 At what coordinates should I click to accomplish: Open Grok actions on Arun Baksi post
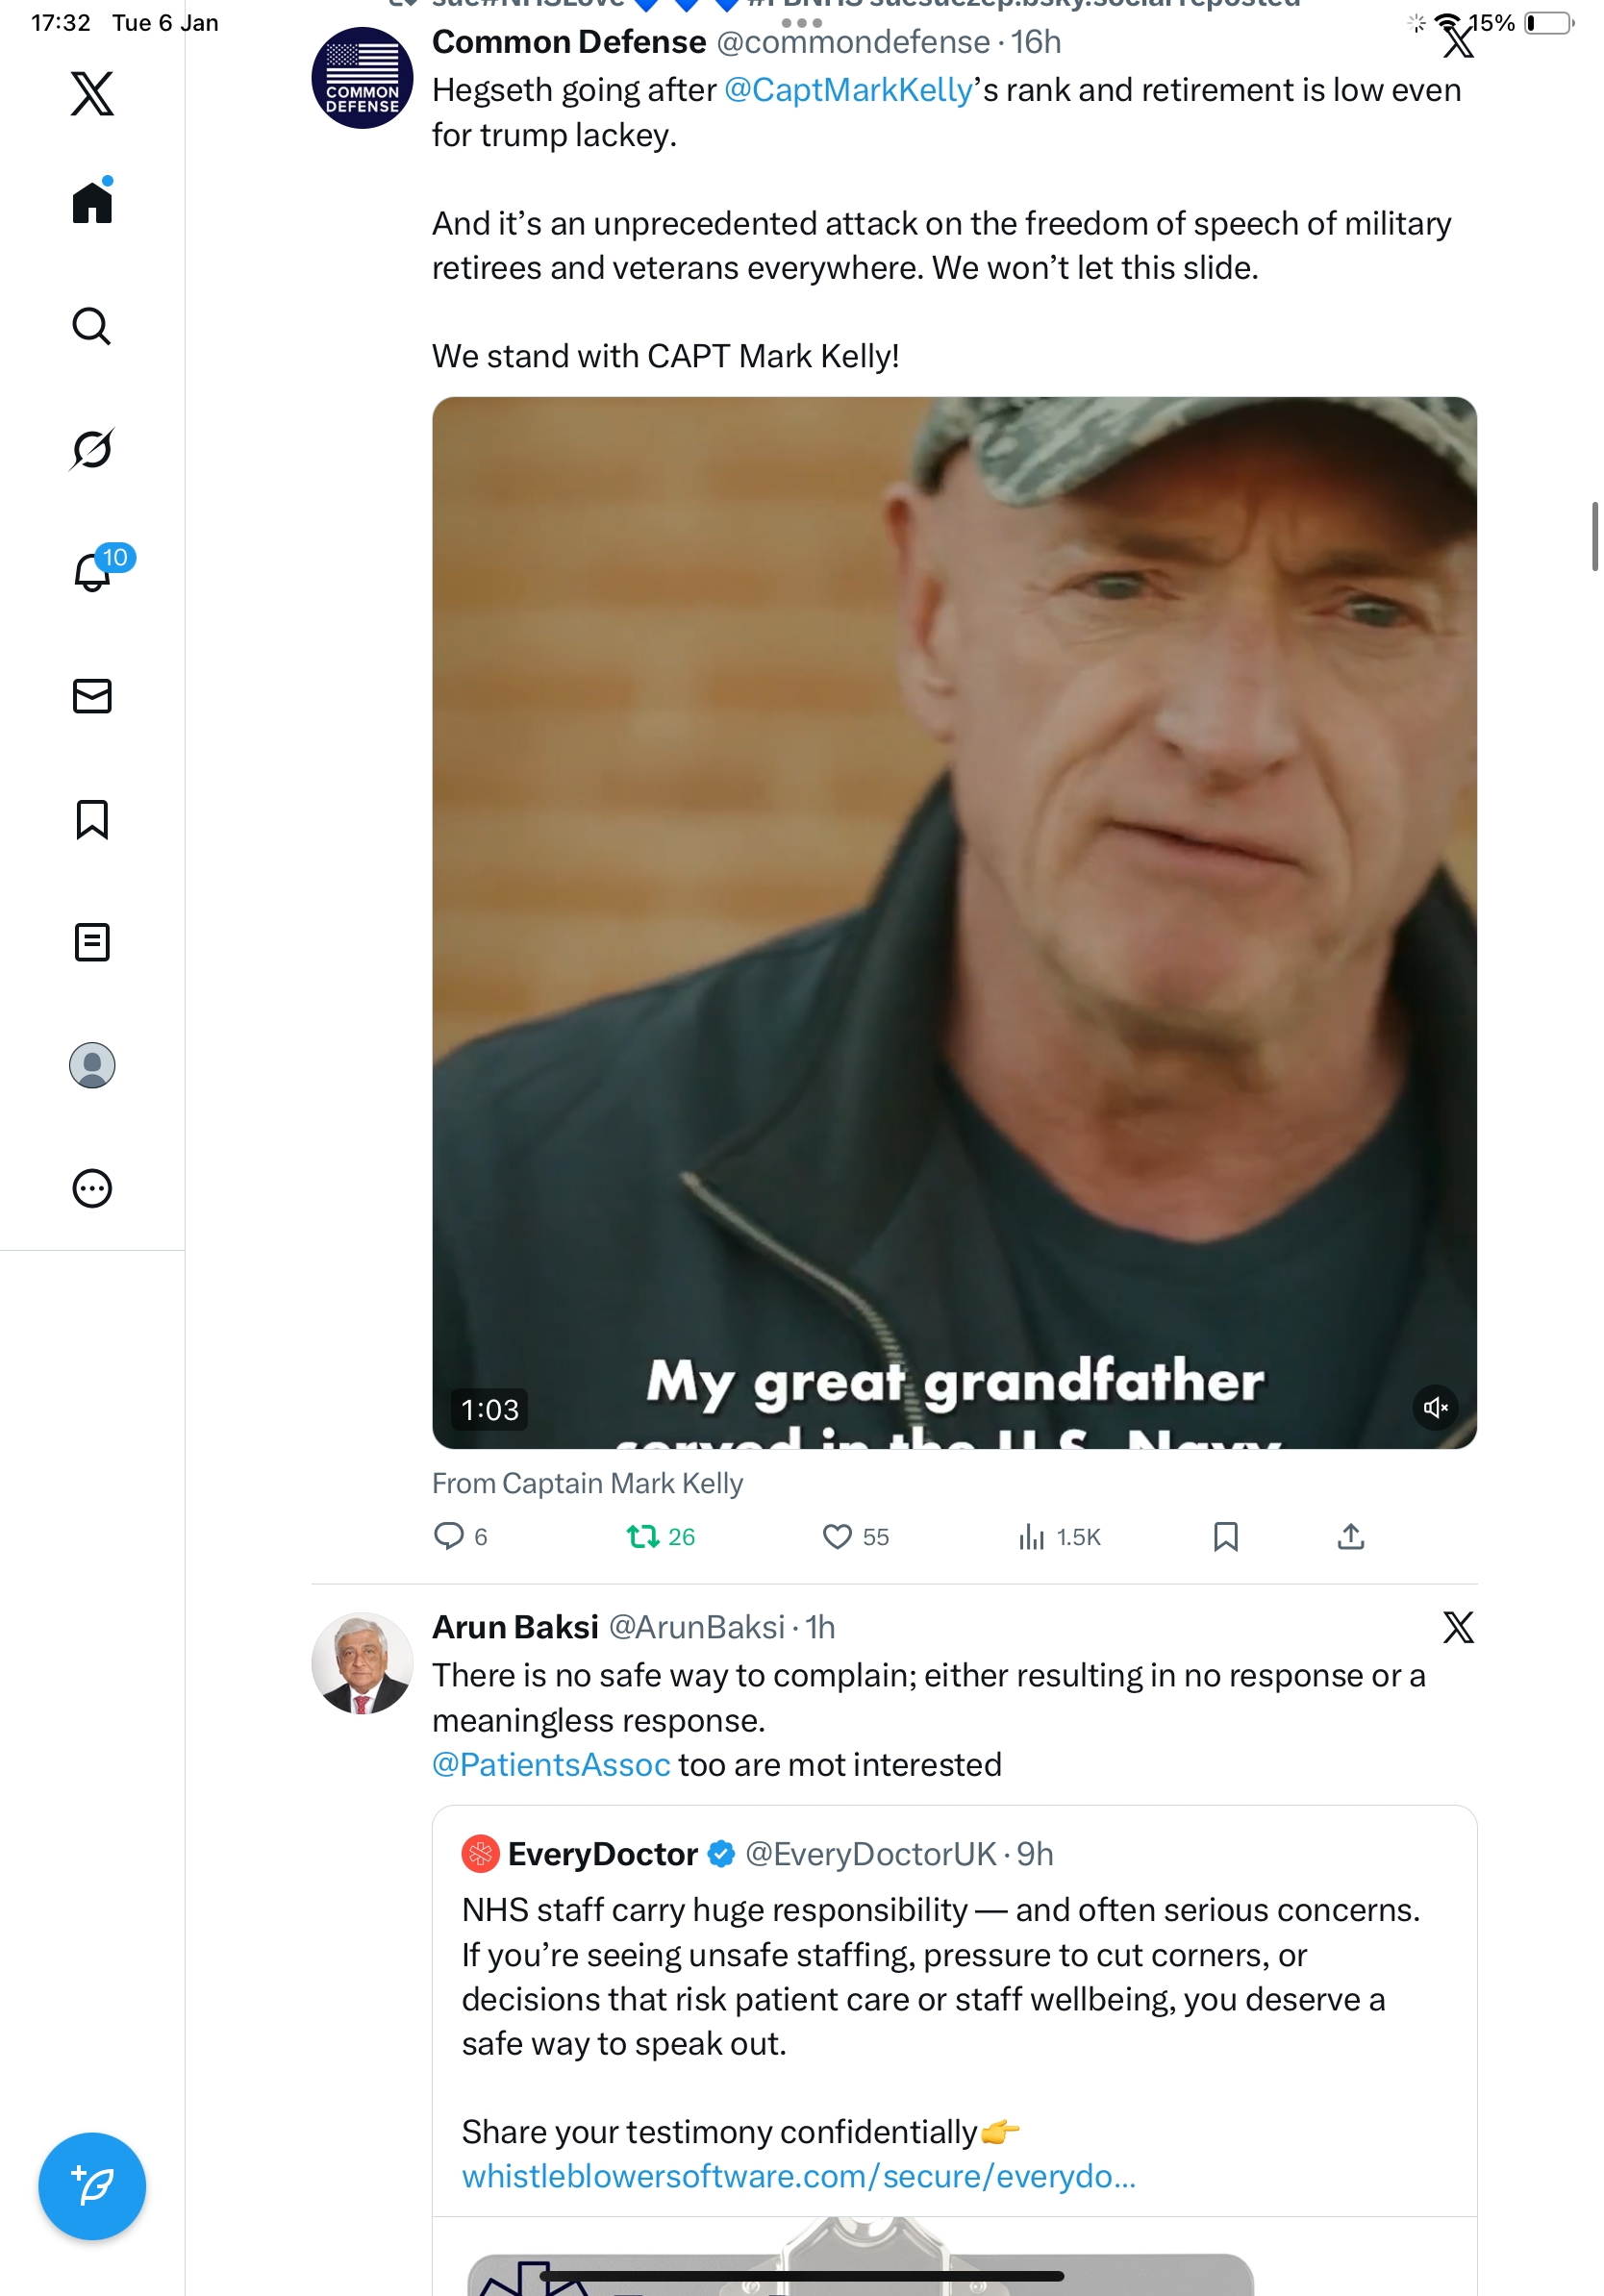click(1457, 1627)
